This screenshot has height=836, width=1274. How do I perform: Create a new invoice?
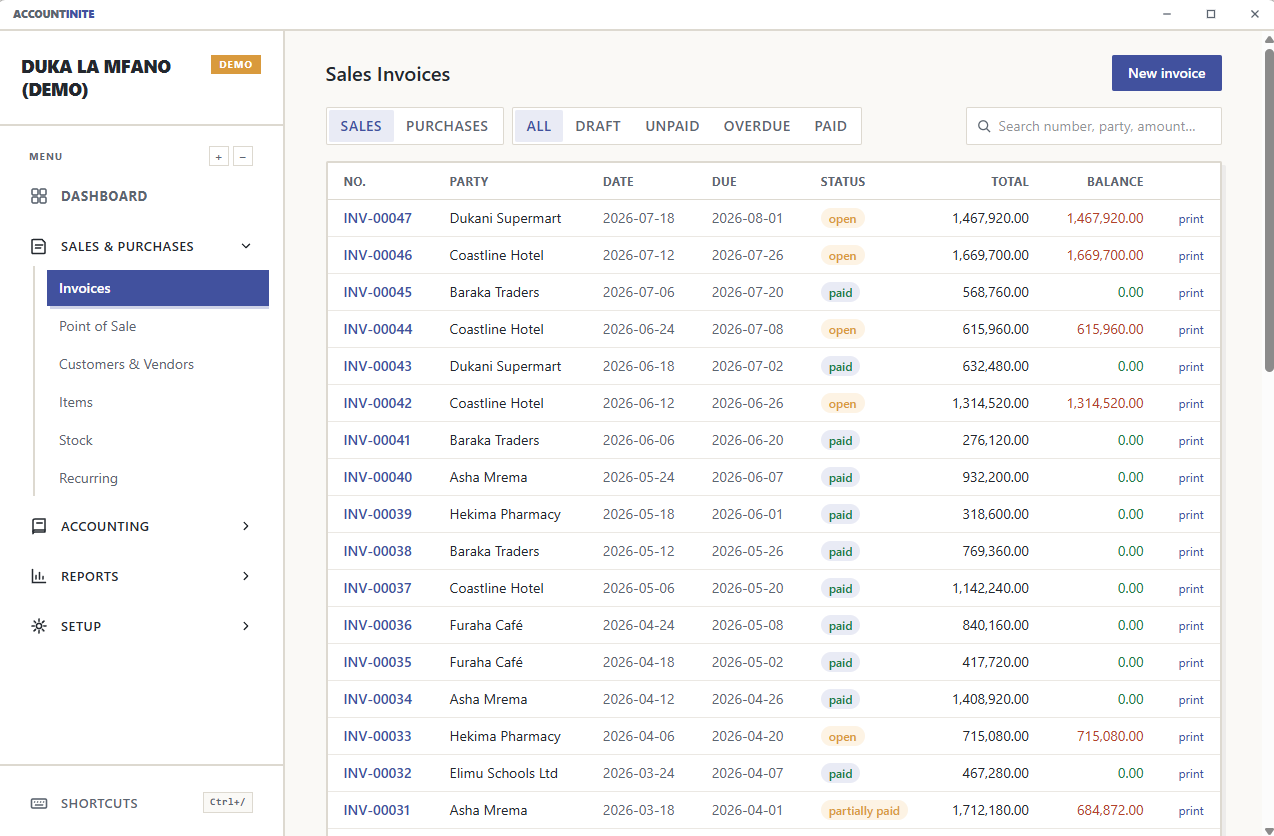1167,73
